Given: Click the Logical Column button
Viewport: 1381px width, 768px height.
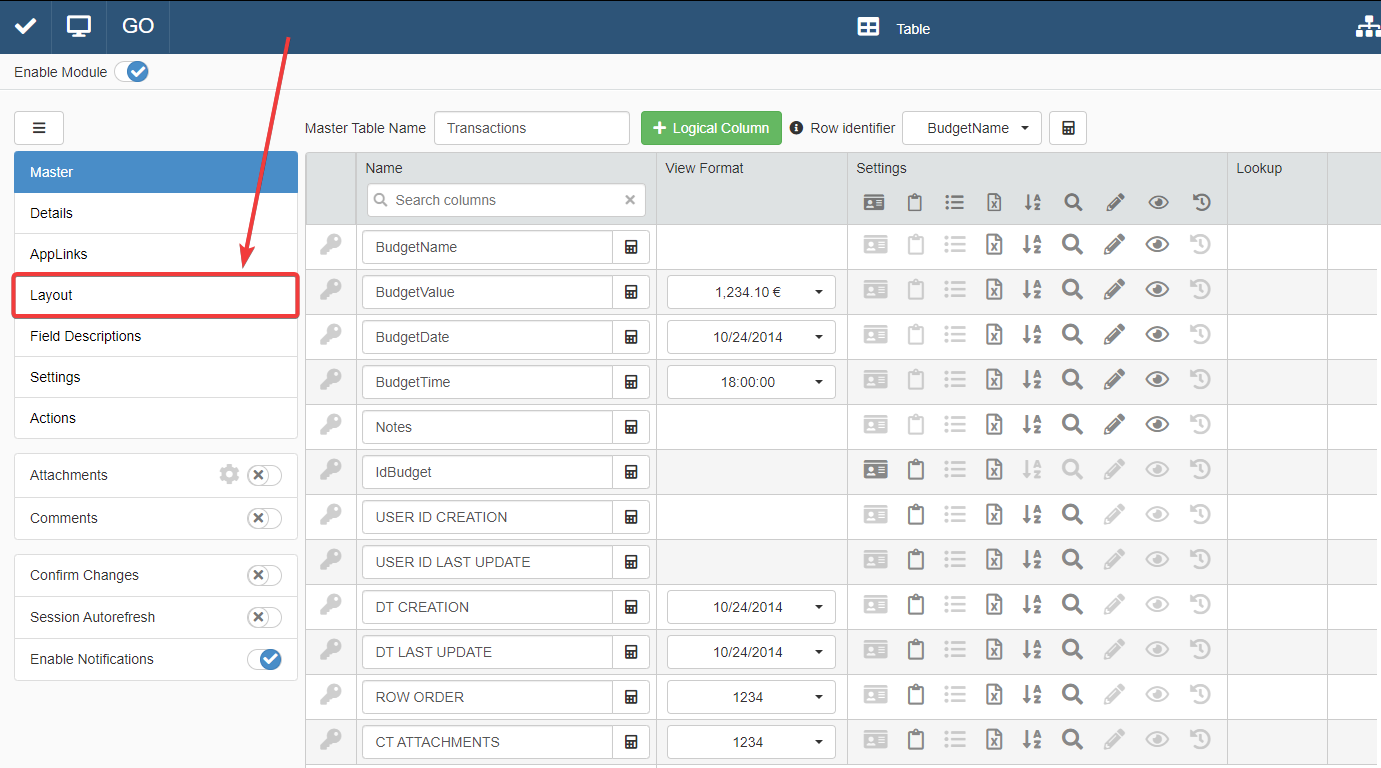Looking at the screenshot, I should pos(711,128).
